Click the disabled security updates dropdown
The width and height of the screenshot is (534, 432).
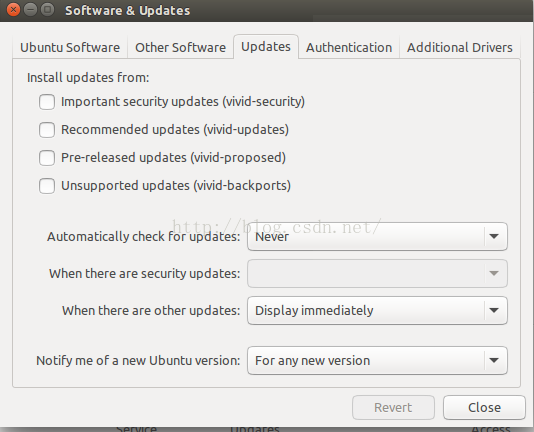[x=377, y=273]
